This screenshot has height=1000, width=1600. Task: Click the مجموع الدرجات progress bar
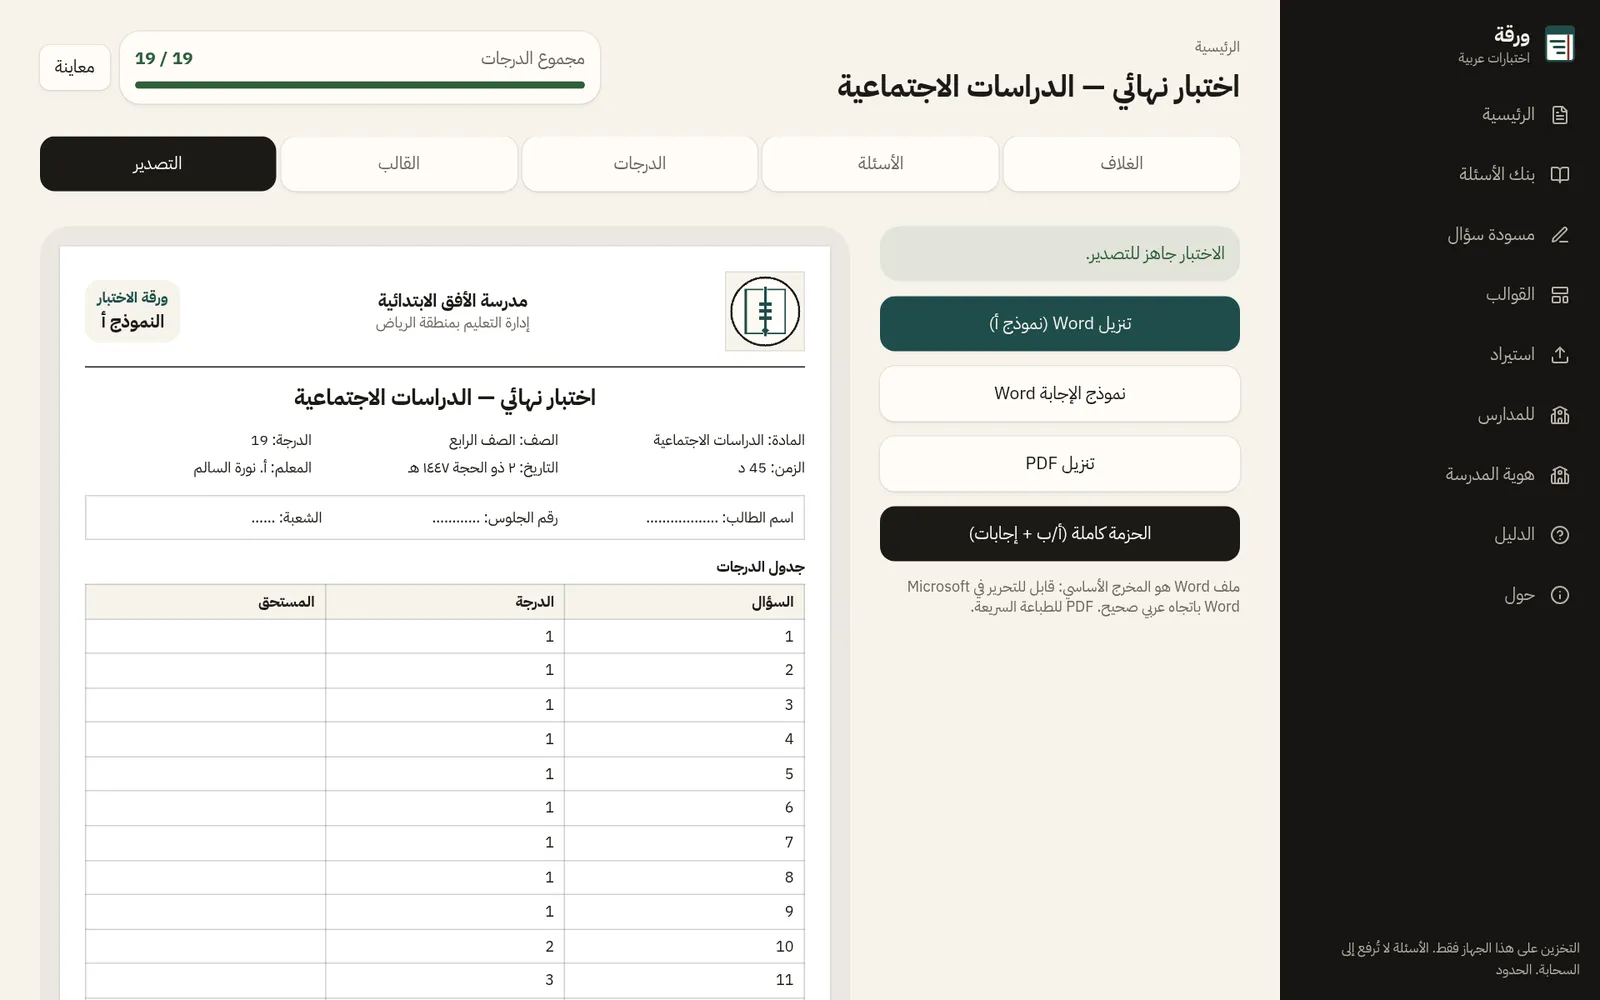pos(360,85)
